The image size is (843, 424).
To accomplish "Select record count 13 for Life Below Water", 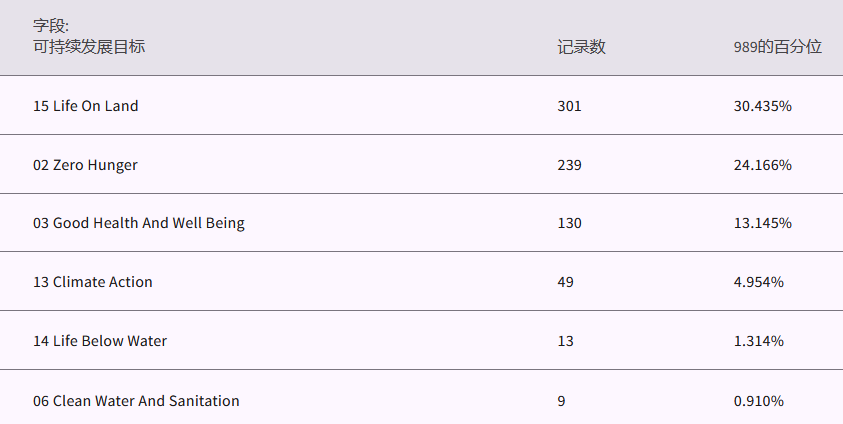I will [565, 341].
